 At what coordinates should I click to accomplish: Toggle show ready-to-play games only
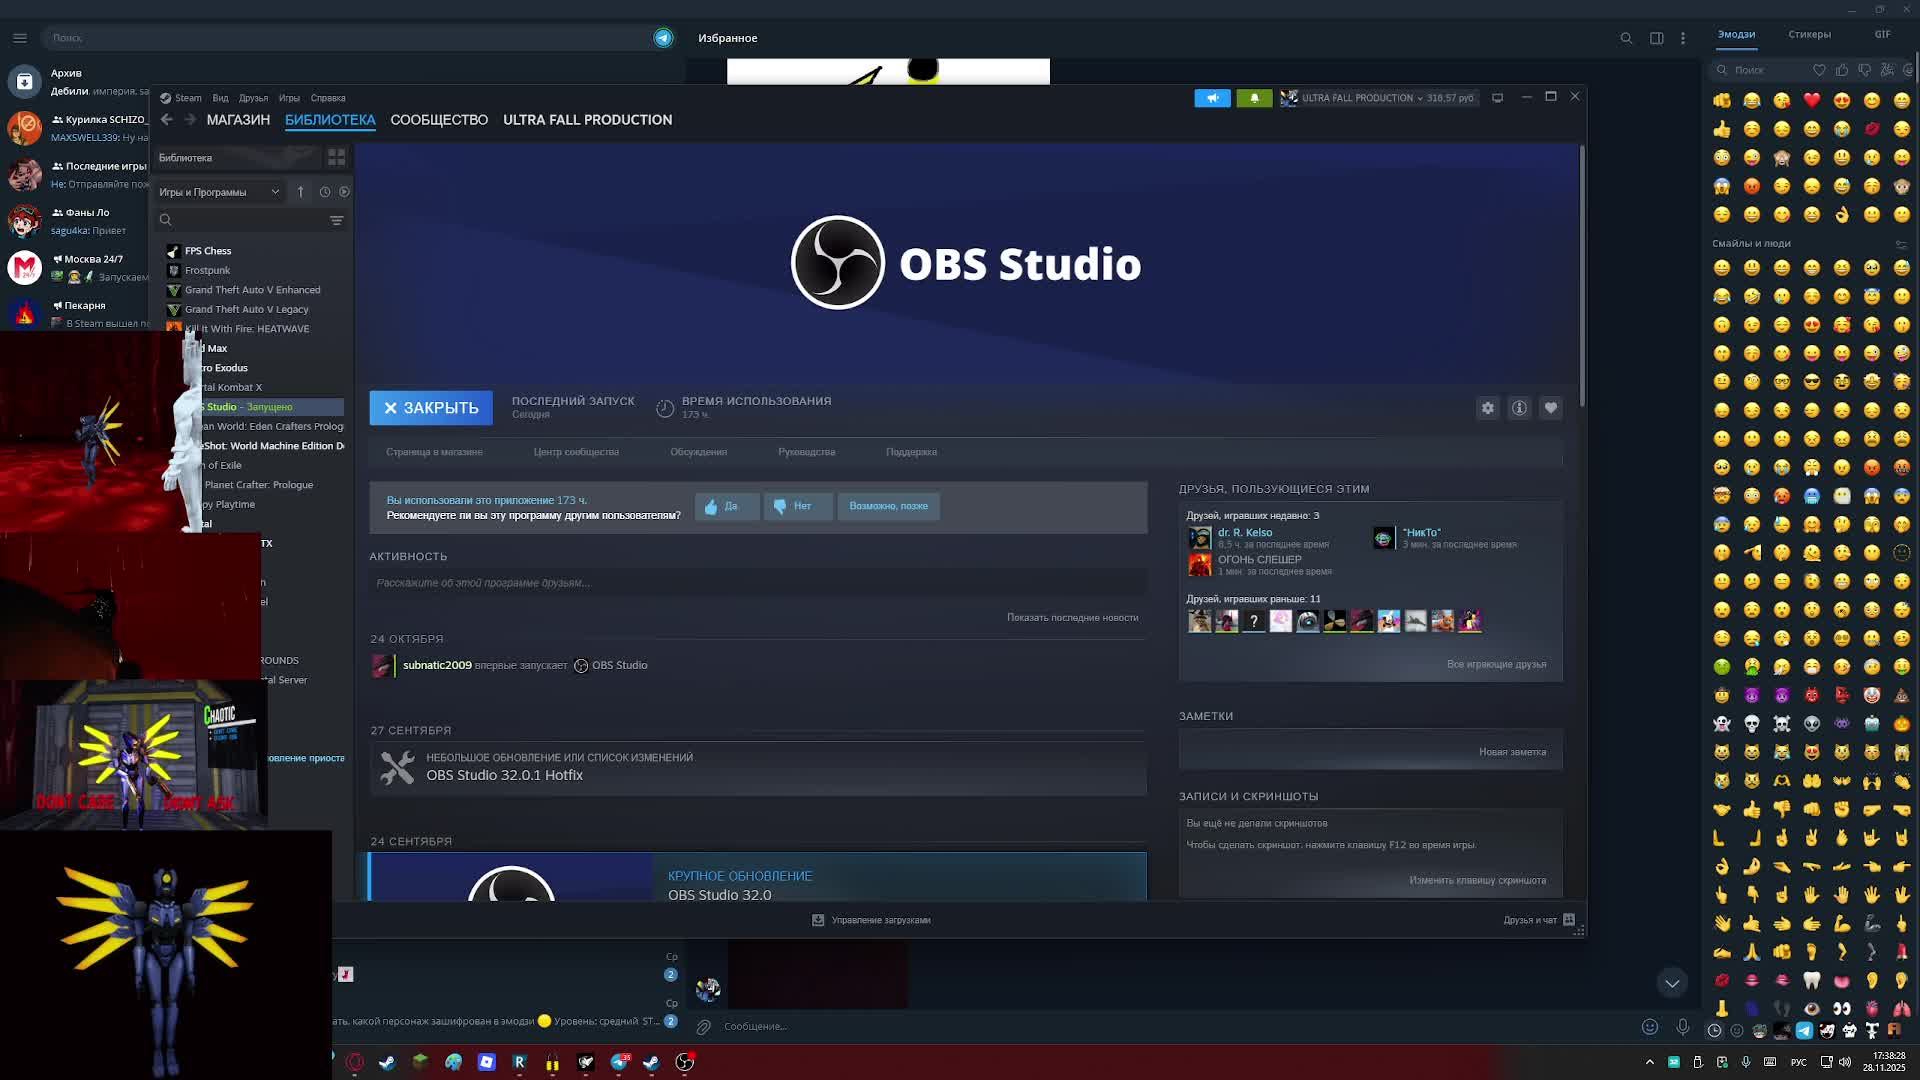click(x=344, y=192)
